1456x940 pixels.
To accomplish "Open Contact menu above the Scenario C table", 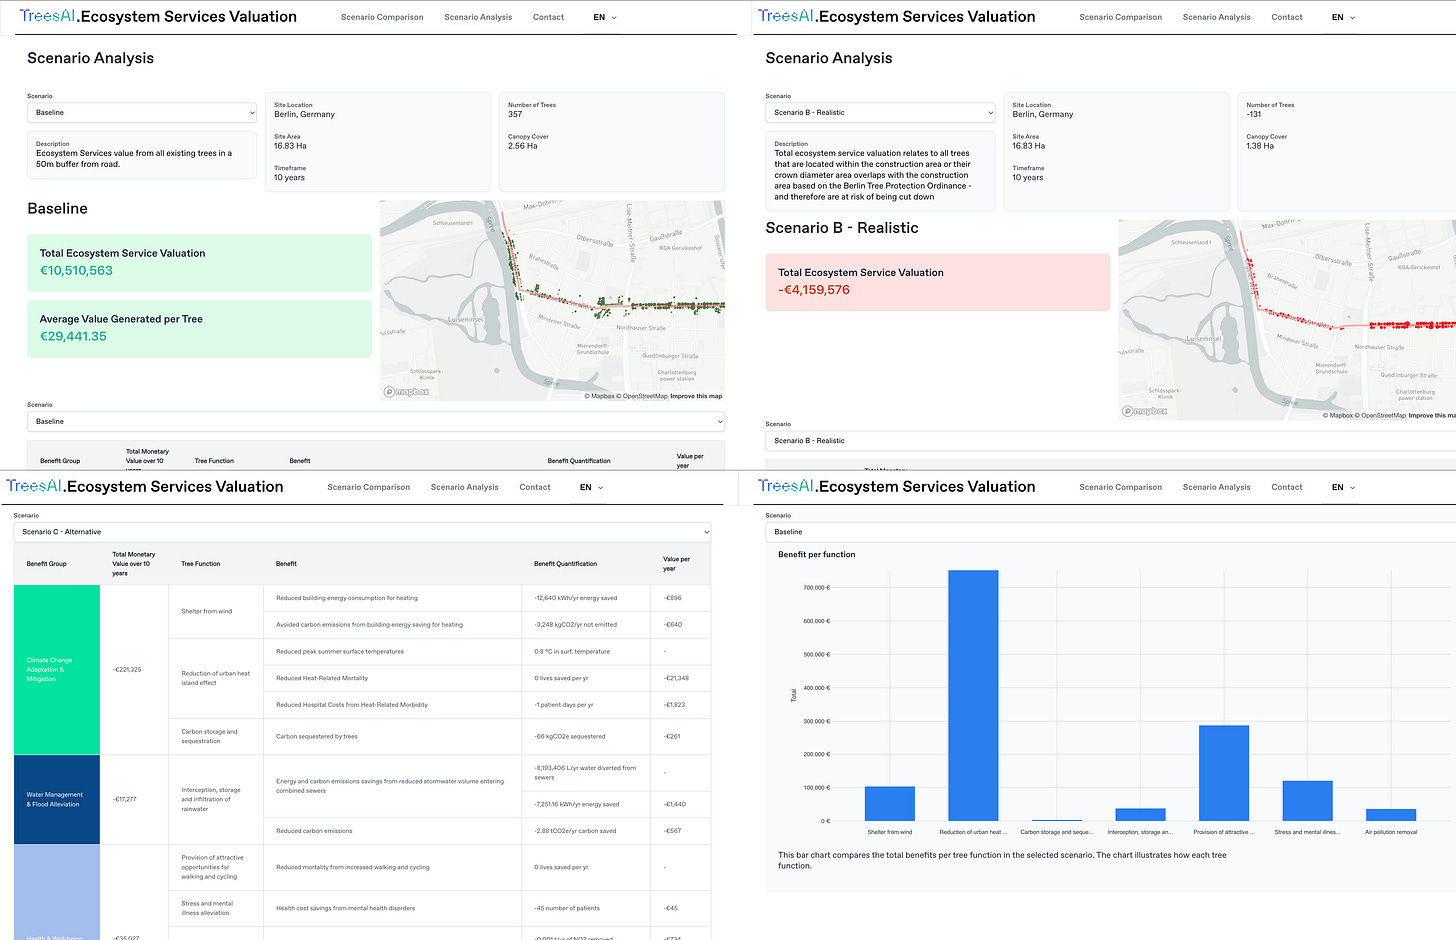I will click(x=535, y=487).
